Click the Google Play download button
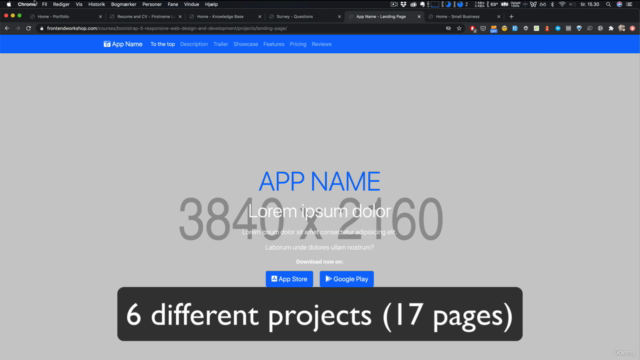 [x=347, y=279]
